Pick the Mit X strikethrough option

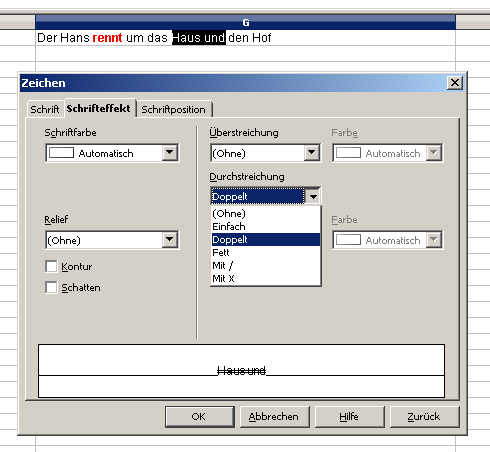(266, 278)
